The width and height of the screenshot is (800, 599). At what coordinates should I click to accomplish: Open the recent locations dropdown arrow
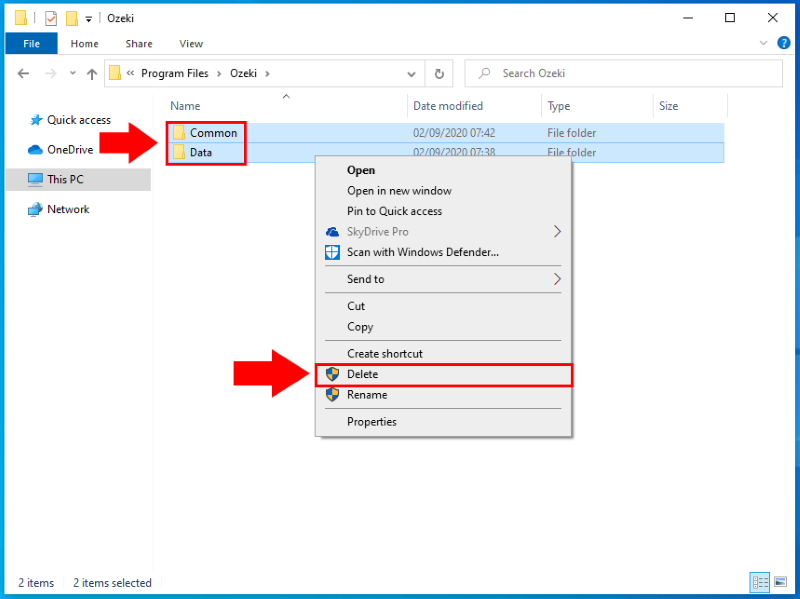73,73
